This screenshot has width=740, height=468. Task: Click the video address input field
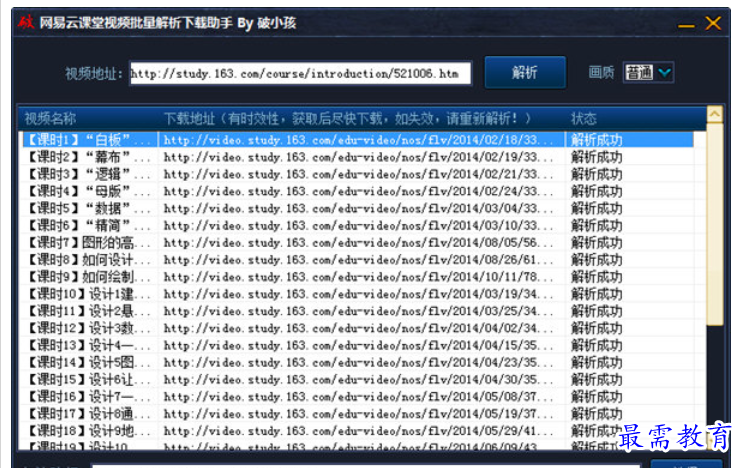pyautogui.click(x=301, y=73)
